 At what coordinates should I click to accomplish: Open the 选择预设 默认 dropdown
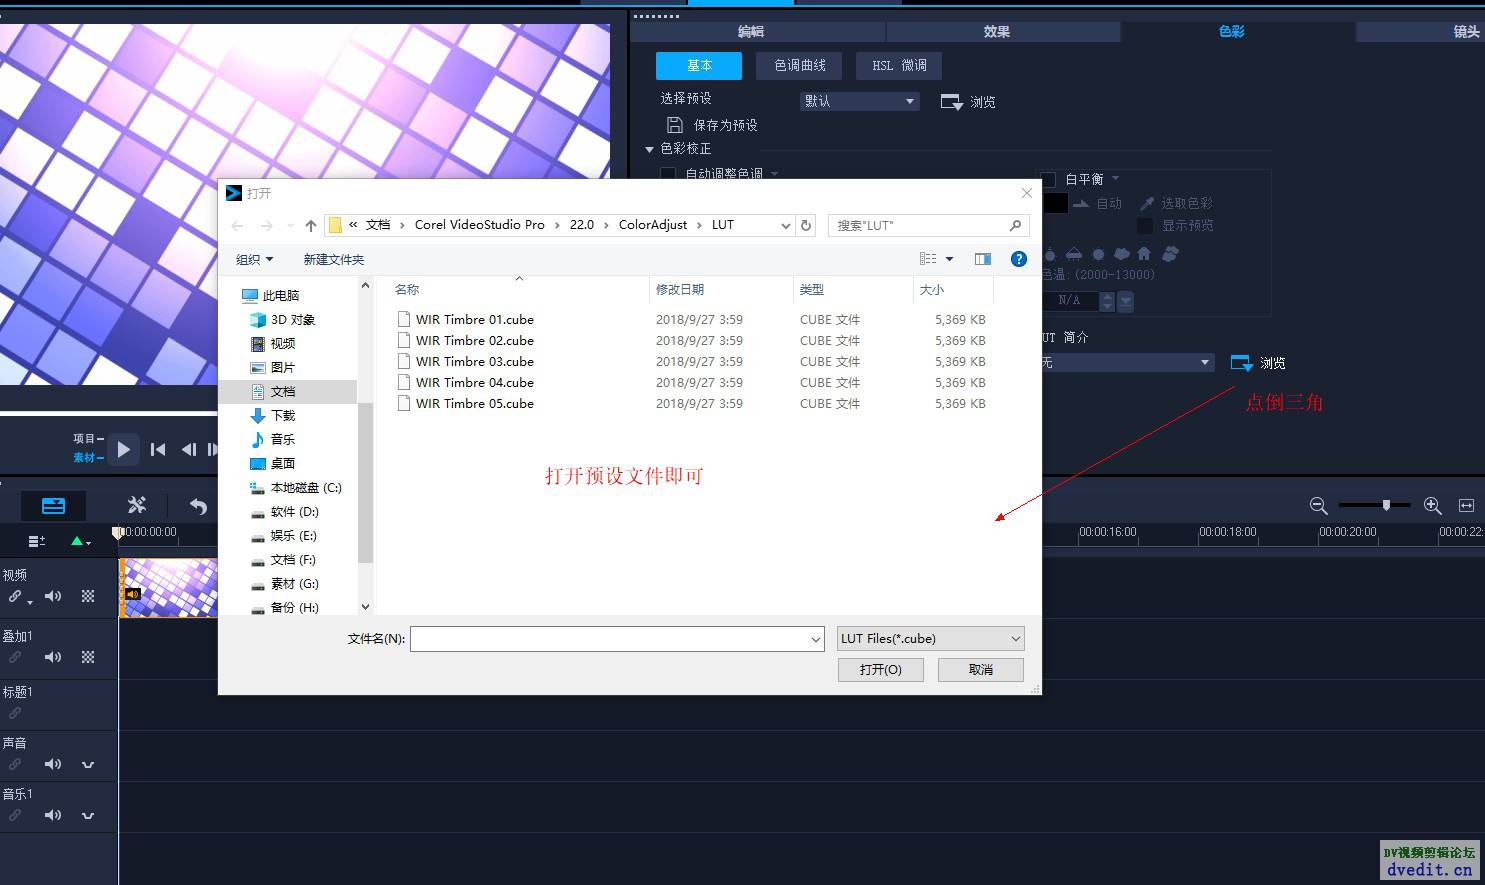coord(859,101)
